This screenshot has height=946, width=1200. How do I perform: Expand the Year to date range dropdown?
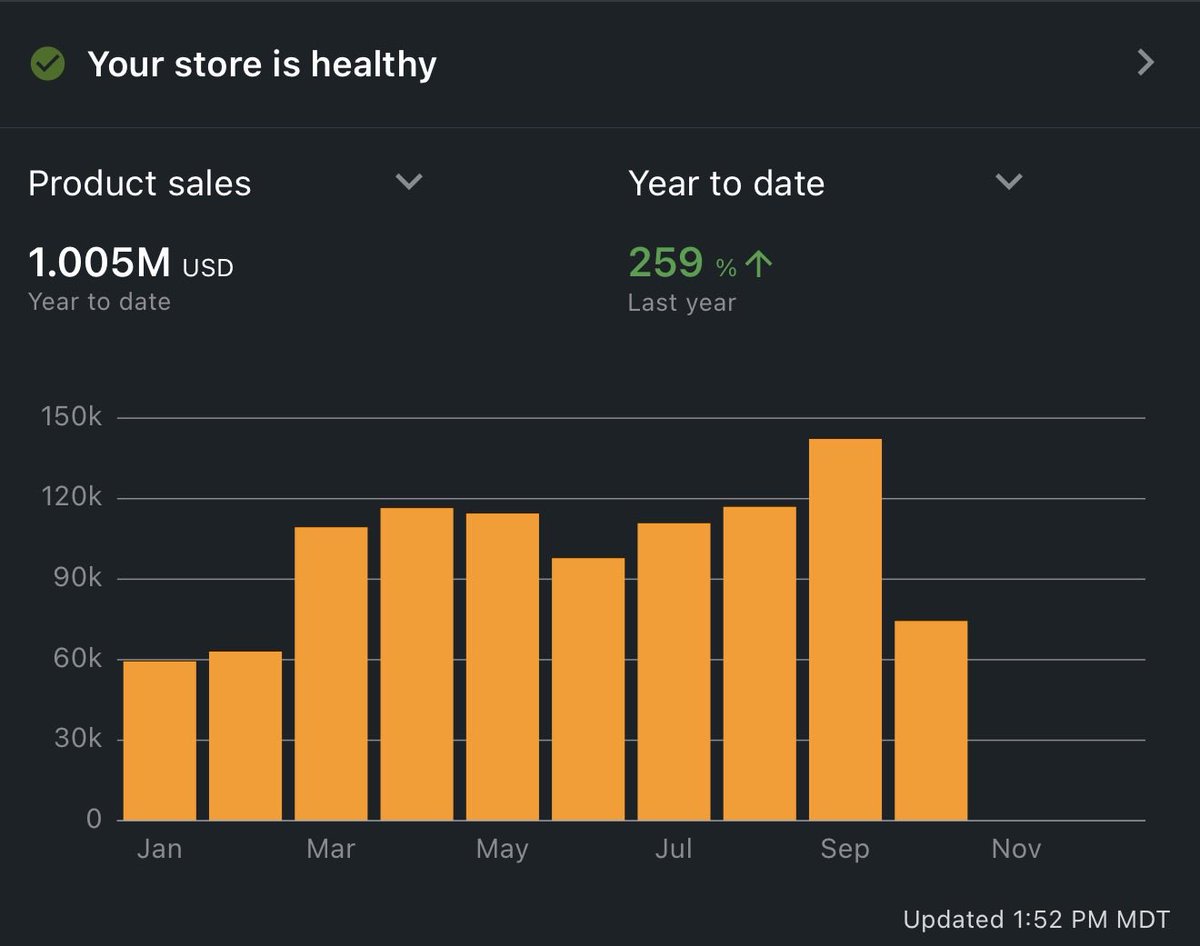(x=1009, y=182)
